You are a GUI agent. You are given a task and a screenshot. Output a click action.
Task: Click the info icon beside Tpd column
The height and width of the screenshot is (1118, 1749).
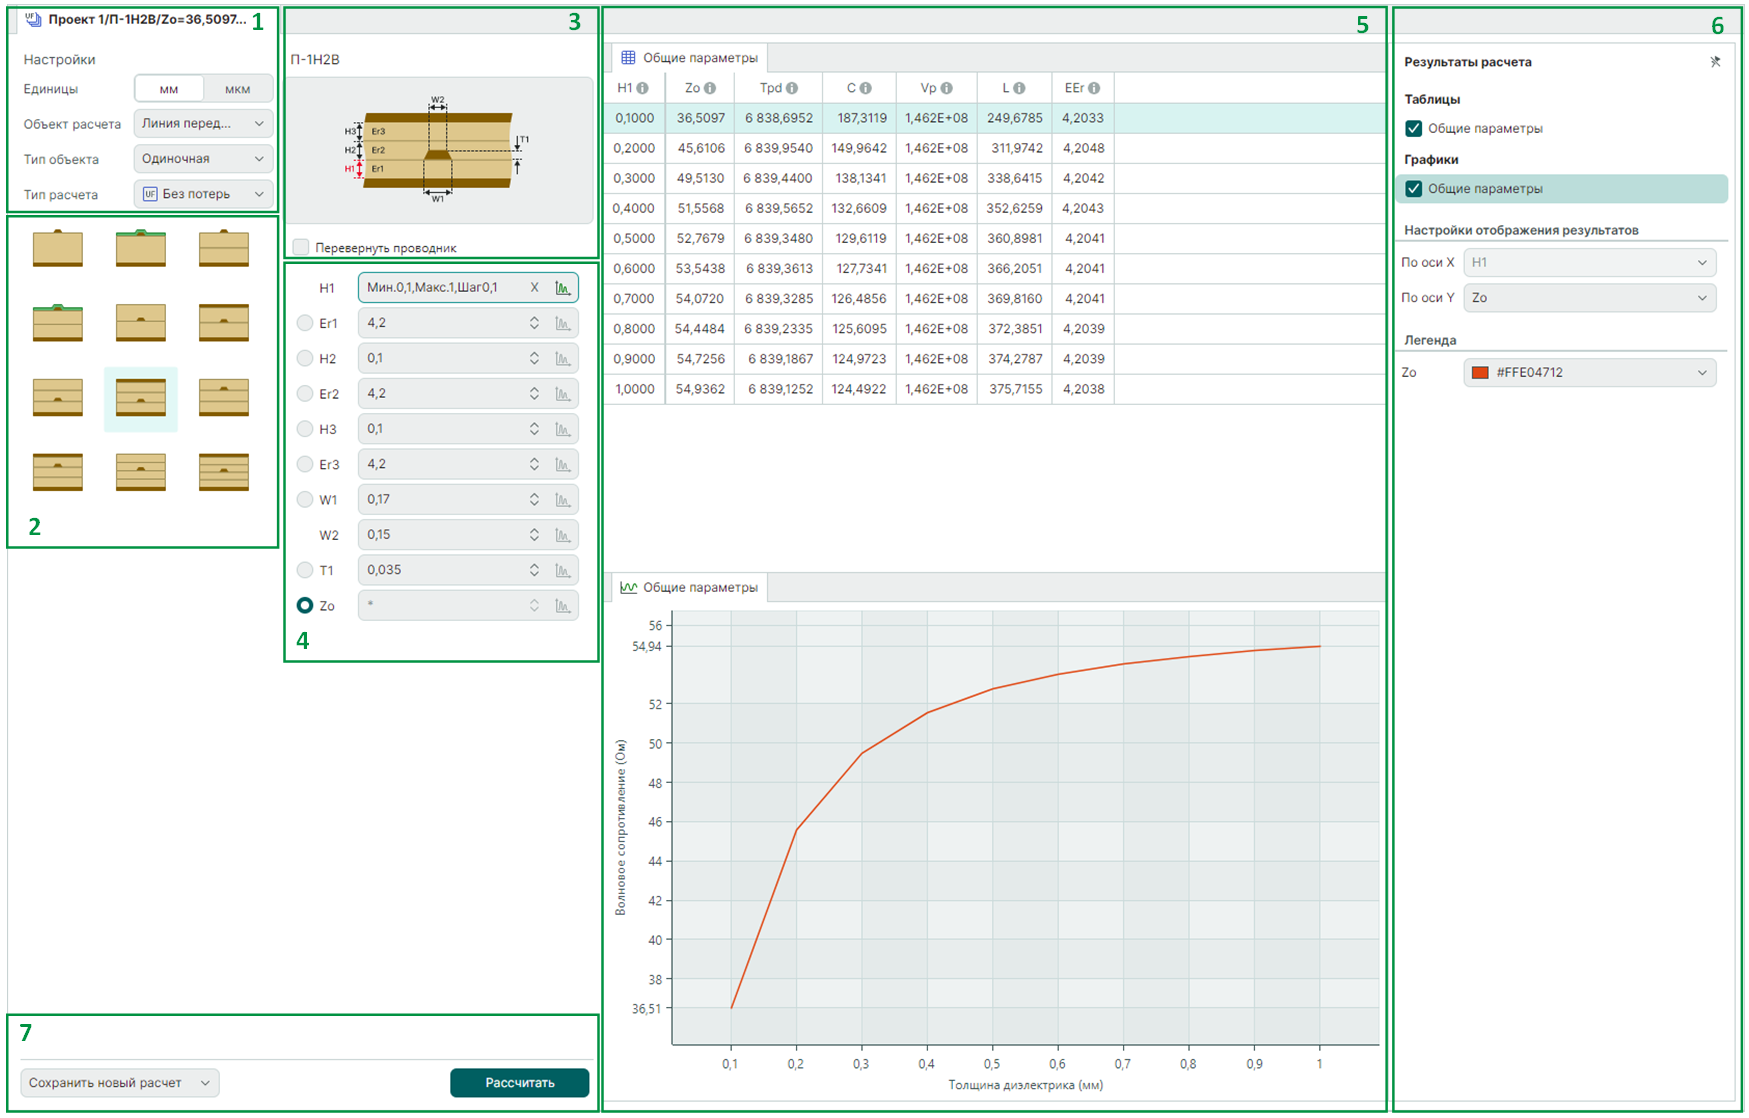792,88
